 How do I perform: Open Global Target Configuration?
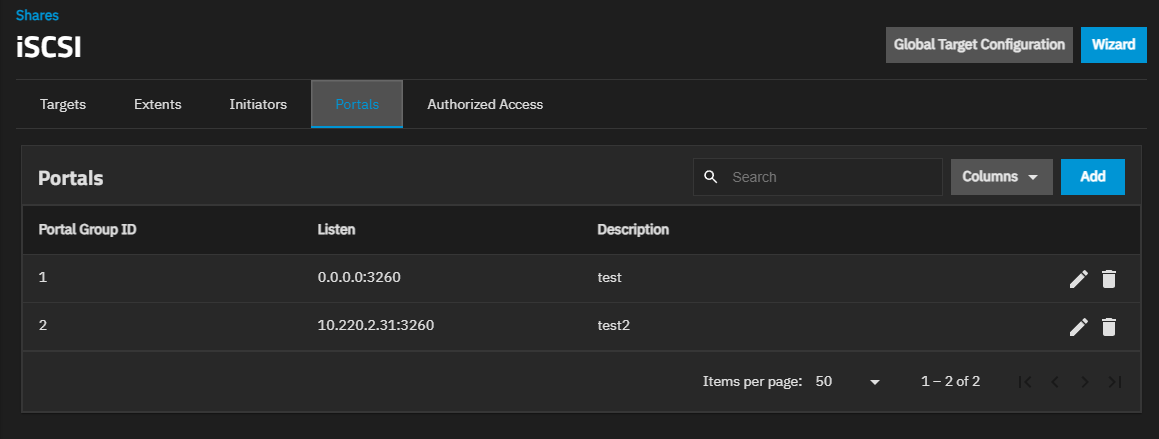click(979, 45)
